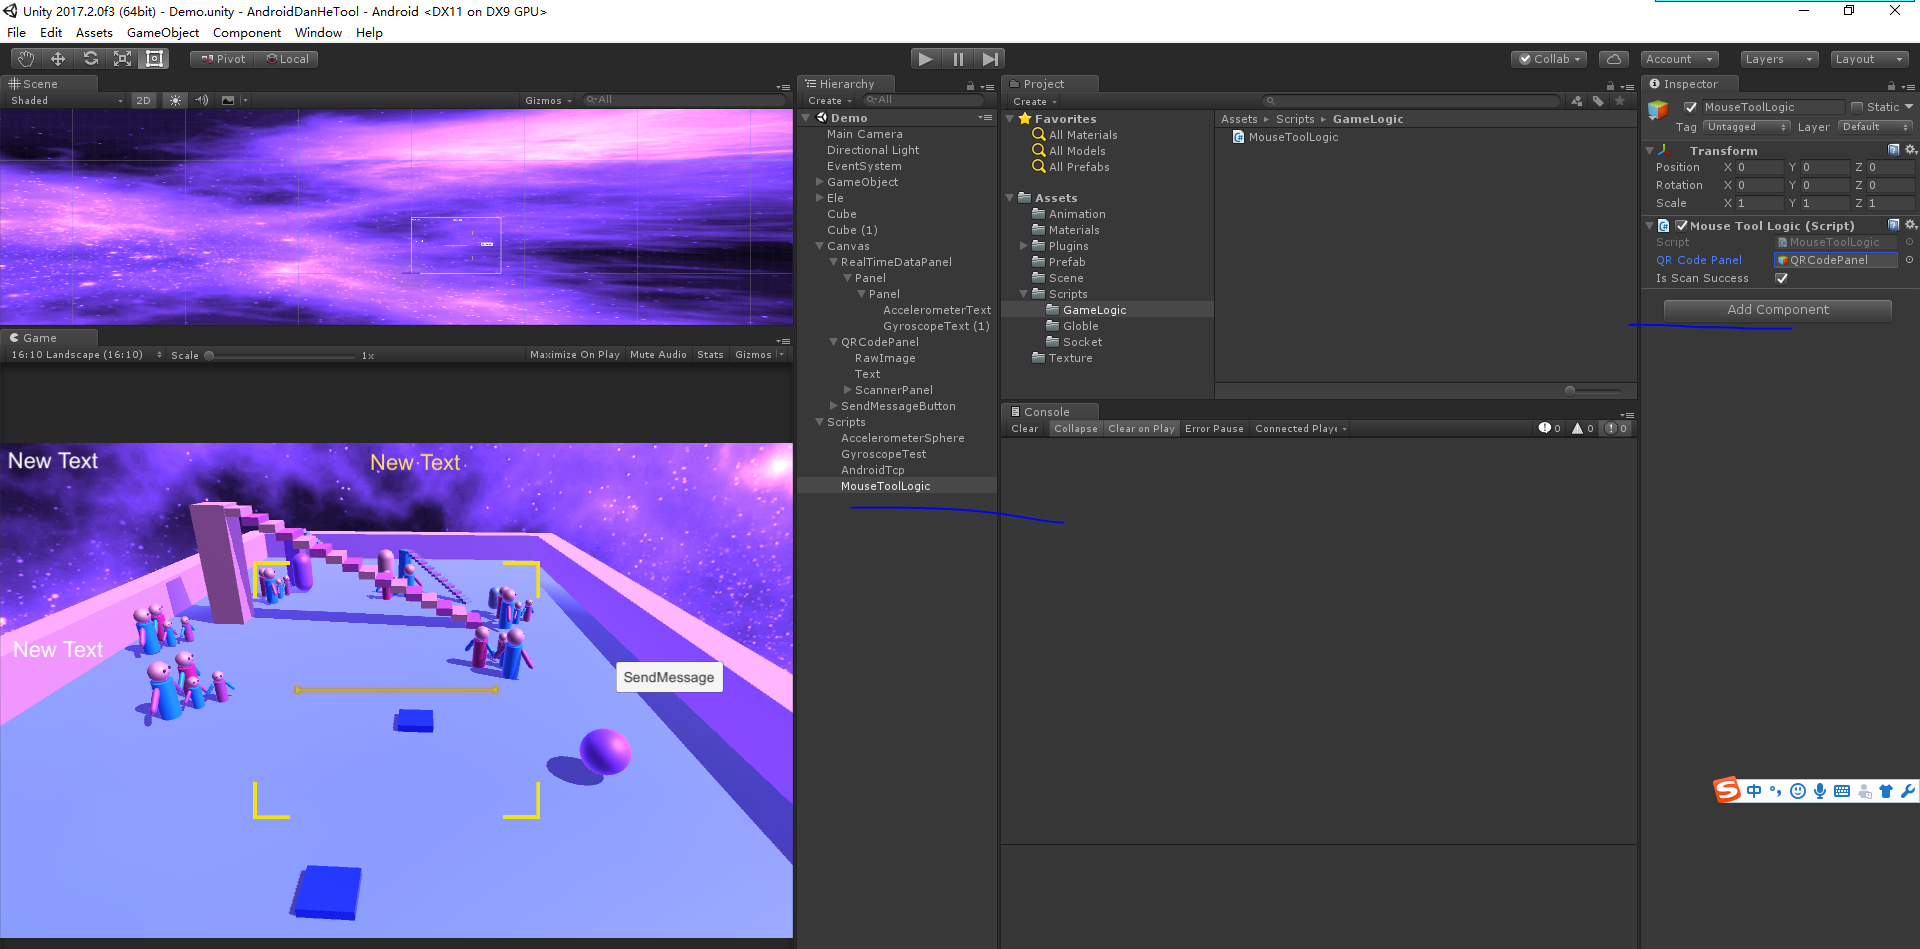
Task: Open Unity Cloud services via the cloud icon
Action: pos(1613,58)
